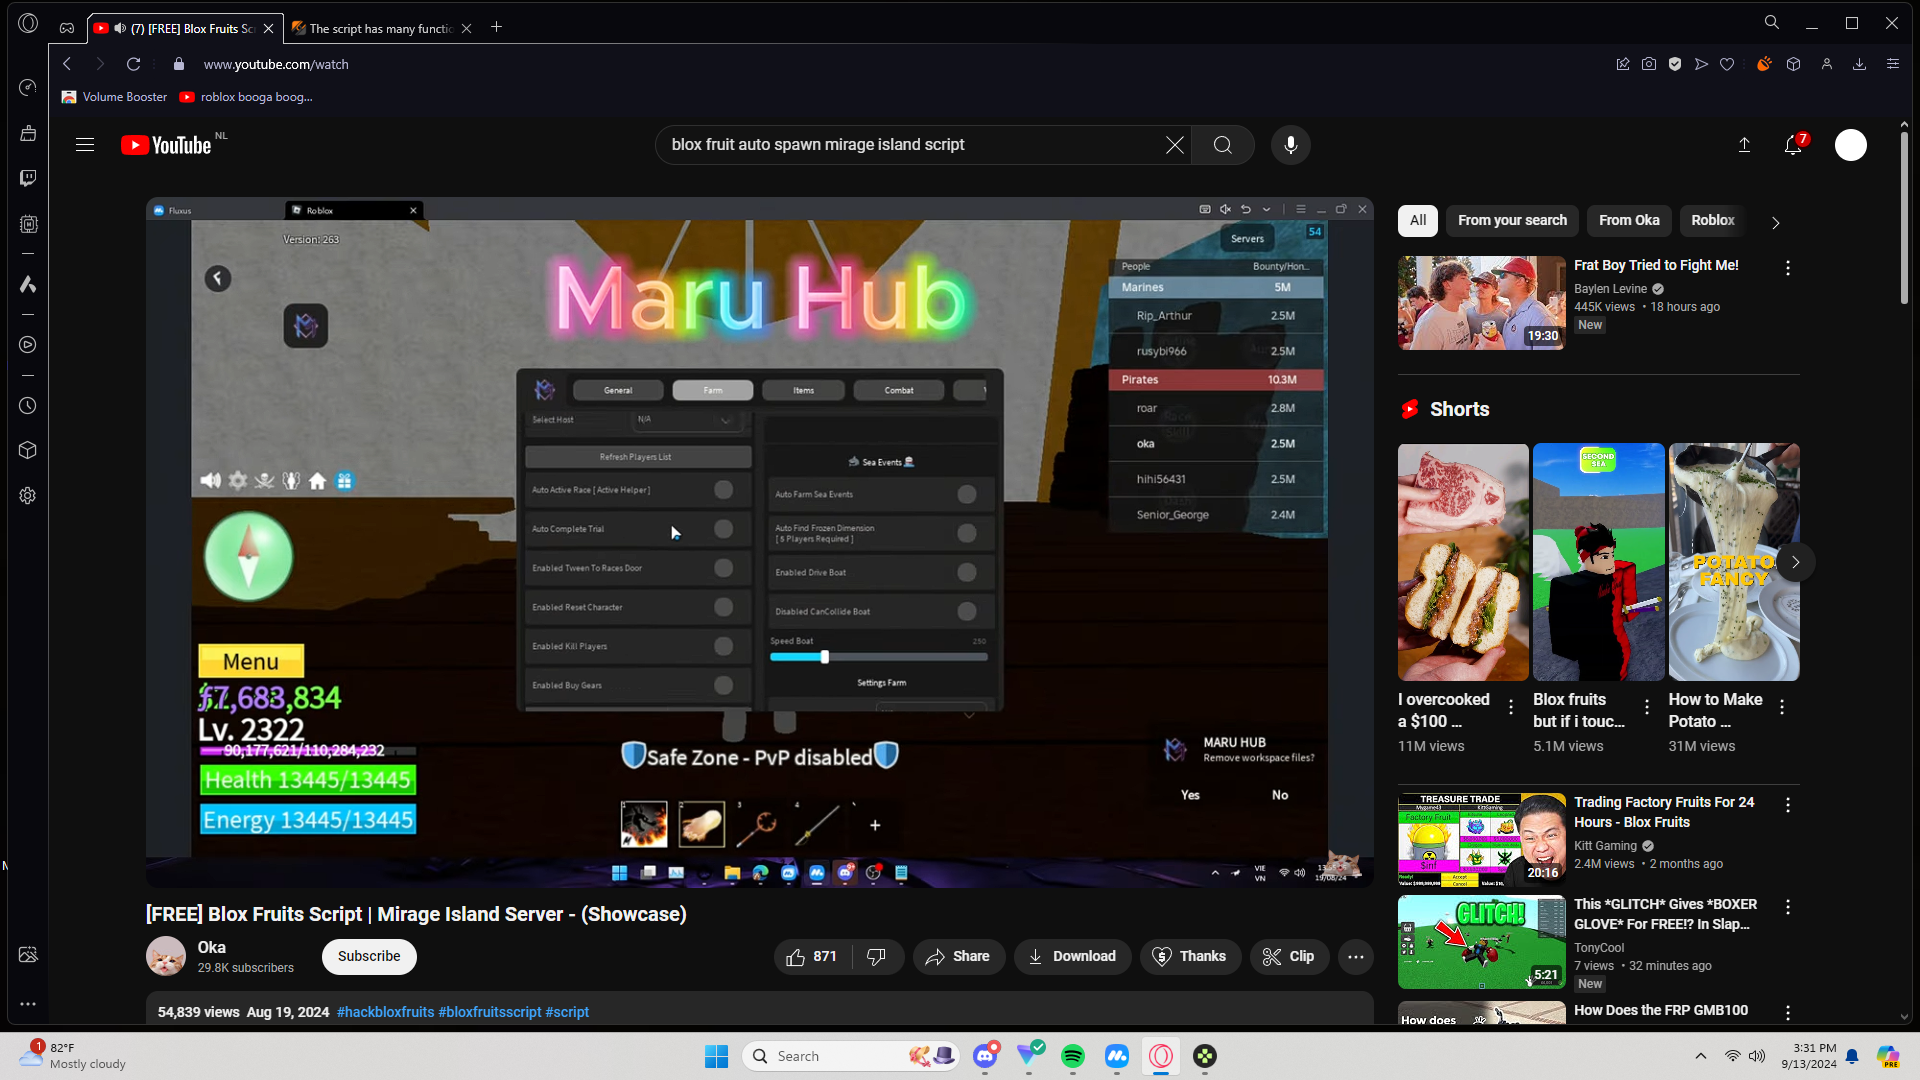Image resolution: width=1920 pixels, height=1080 pixels.
Task: Clear the YouTube search box text
Action: [x=1175, y=145]
